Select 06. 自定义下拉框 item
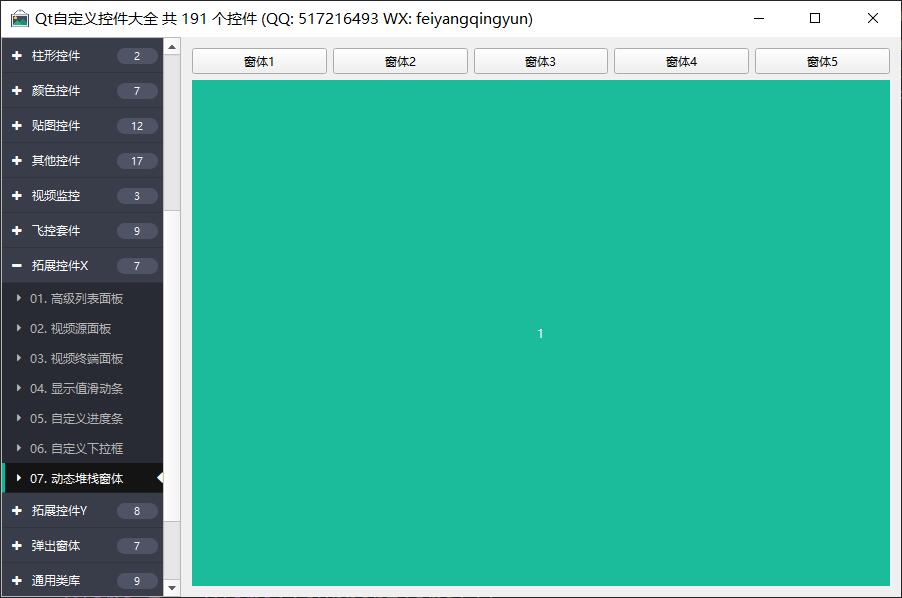 click(76, 449)
